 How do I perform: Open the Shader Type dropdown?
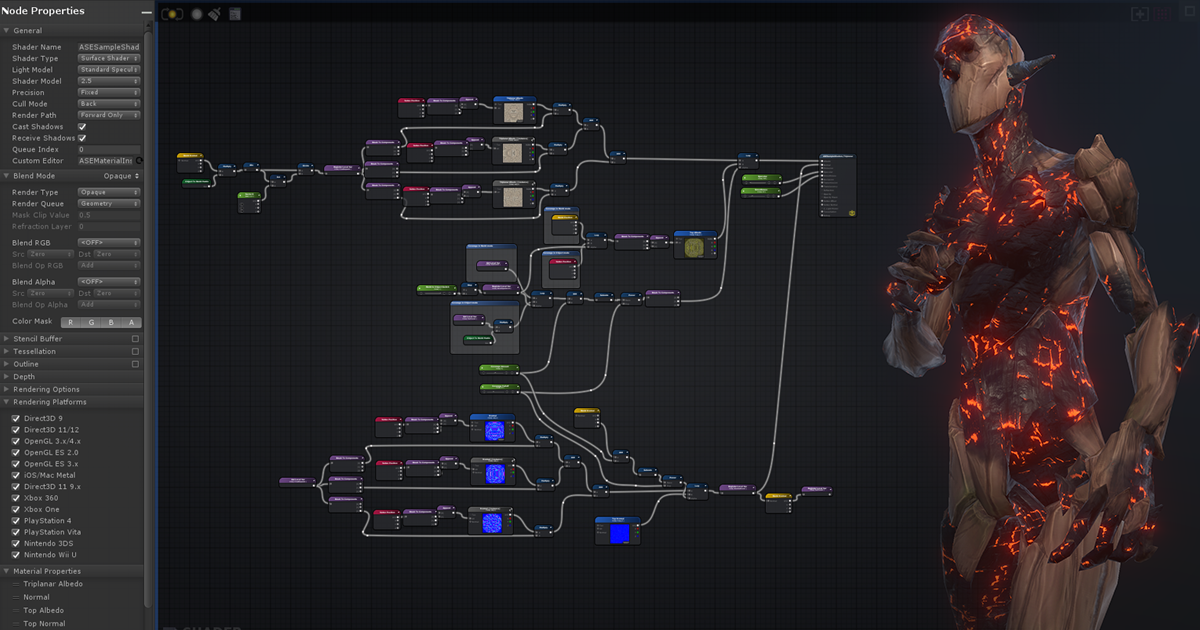110,58
